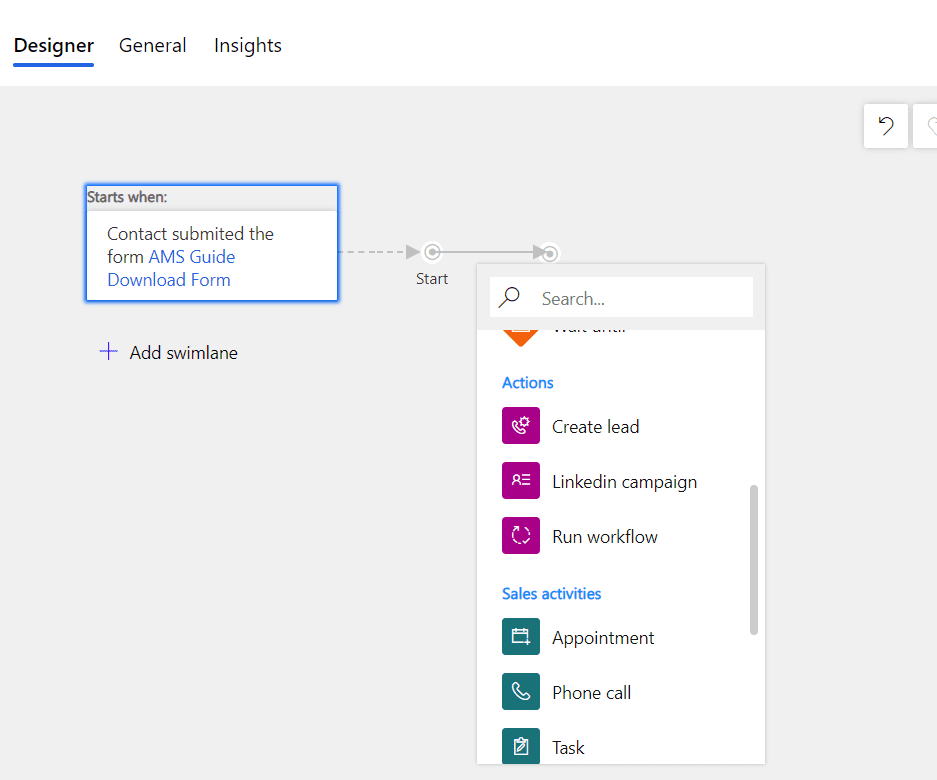Click the tile picker scrollbar thumb
Screen dimensions: 937x780
(x=754, y=559)
